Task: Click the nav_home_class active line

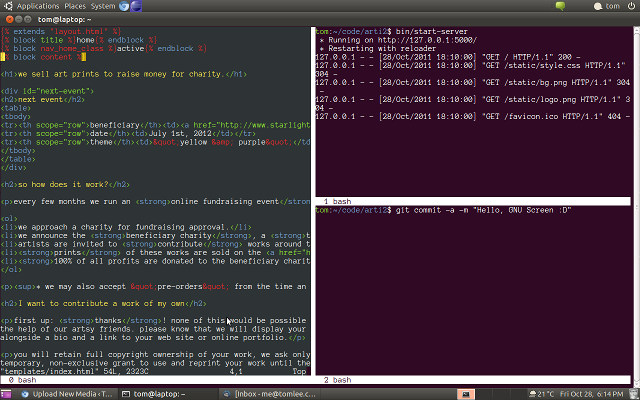Action: tap(104, 49)
